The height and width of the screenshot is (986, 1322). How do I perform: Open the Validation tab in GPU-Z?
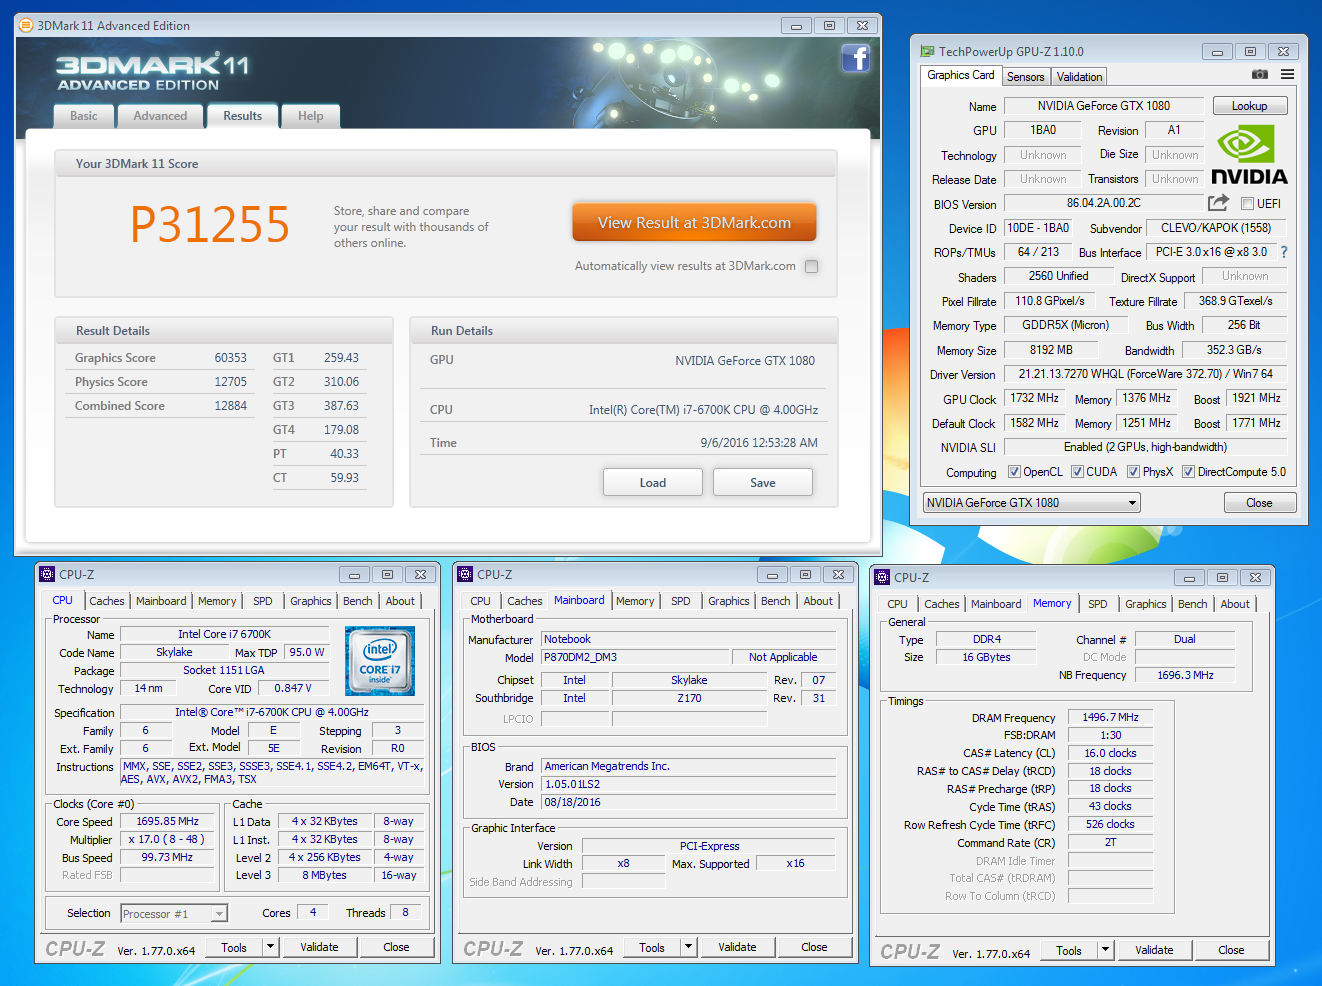tap(1080, 77)
